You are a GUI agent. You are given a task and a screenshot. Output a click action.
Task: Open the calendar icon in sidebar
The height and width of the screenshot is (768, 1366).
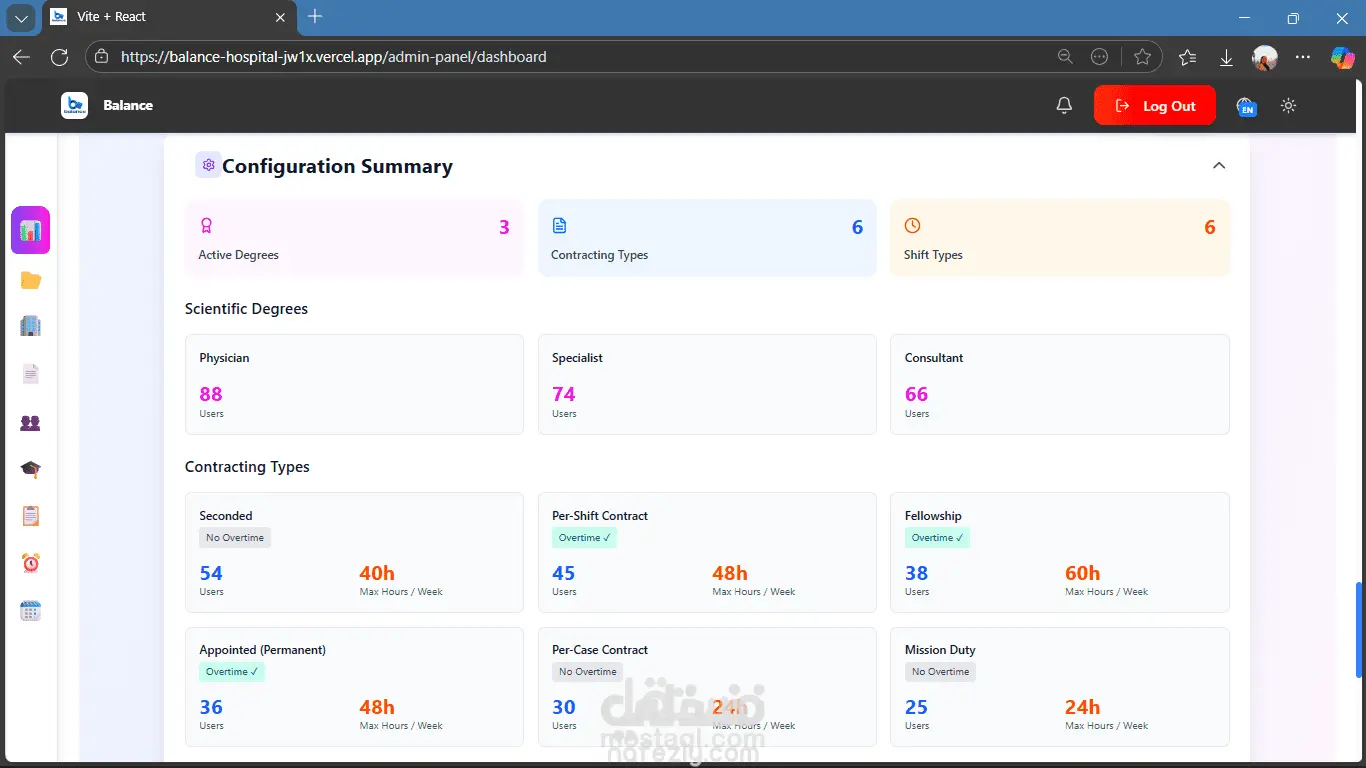coord(31,611)
